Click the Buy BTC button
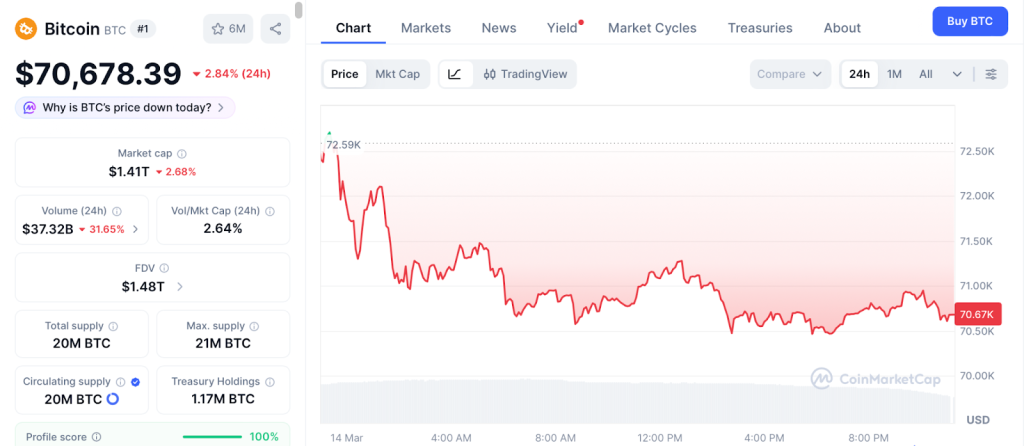The image size is (1024, 446). (x=969, y=21)
